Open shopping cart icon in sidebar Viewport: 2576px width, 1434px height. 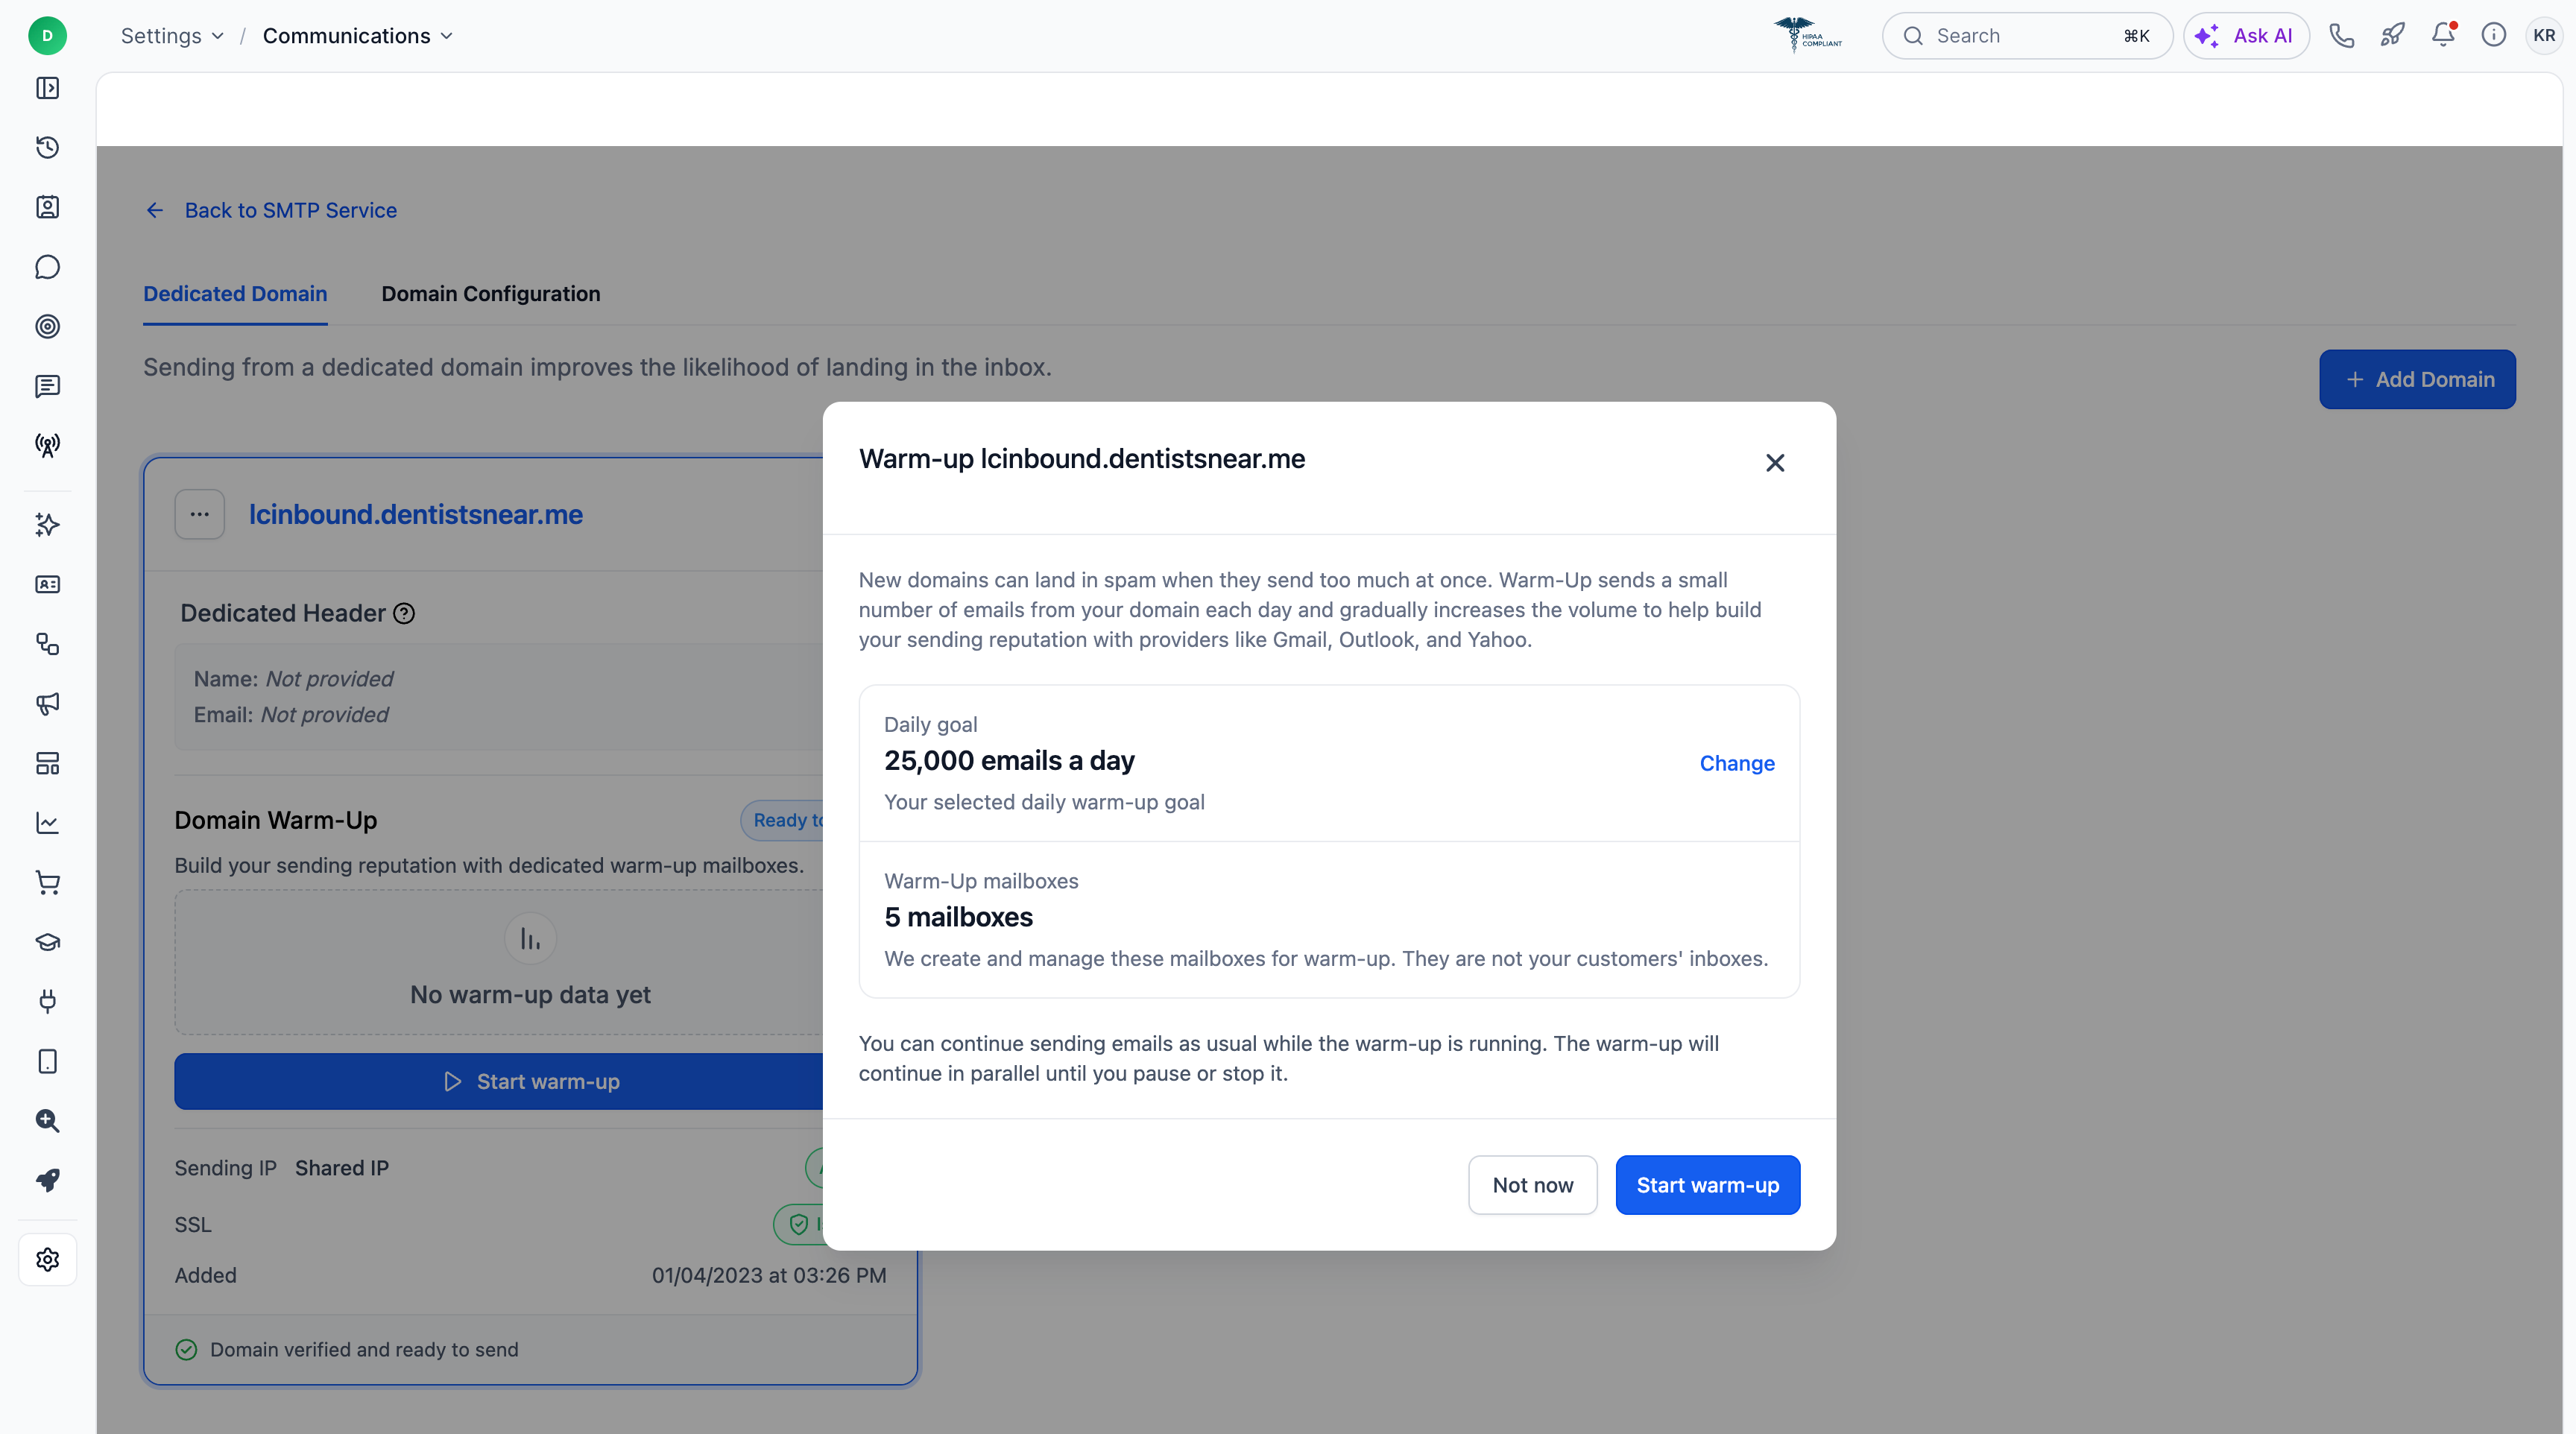coord(47,883)
